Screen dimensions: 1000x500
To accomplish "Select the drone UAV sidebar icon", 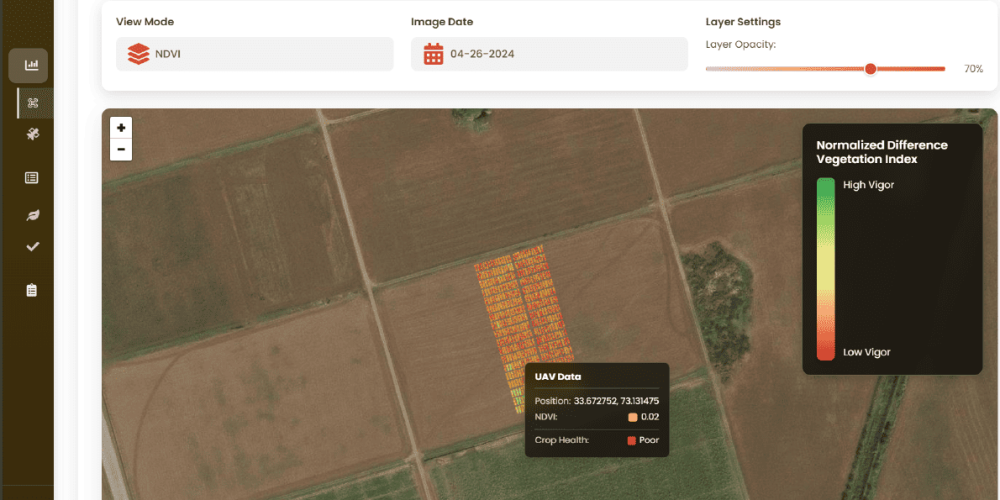I will pyautogui.click(x=33, y=103).
